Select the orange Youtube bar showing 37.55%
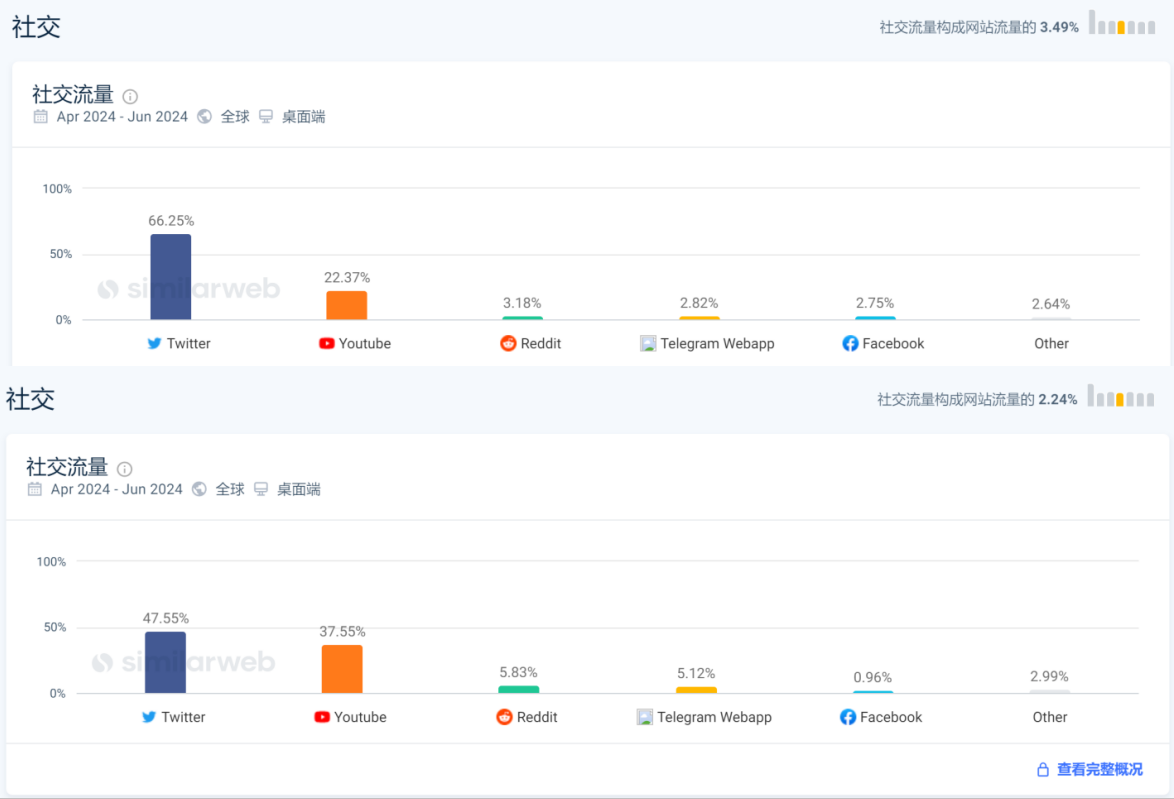Viewport: 1174px width, 799px height. (x=342, y=669)
